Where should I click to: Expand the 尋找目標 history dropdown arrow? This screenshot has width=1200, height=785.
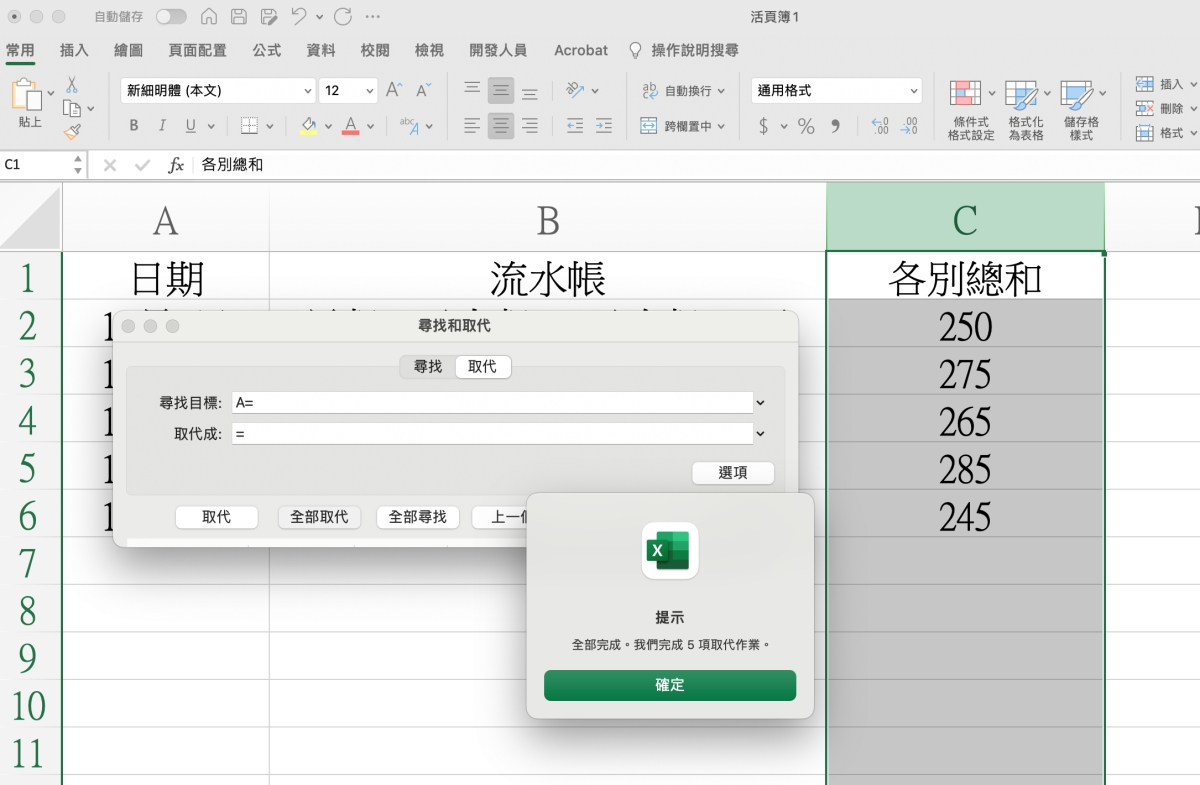coord(760,402)
